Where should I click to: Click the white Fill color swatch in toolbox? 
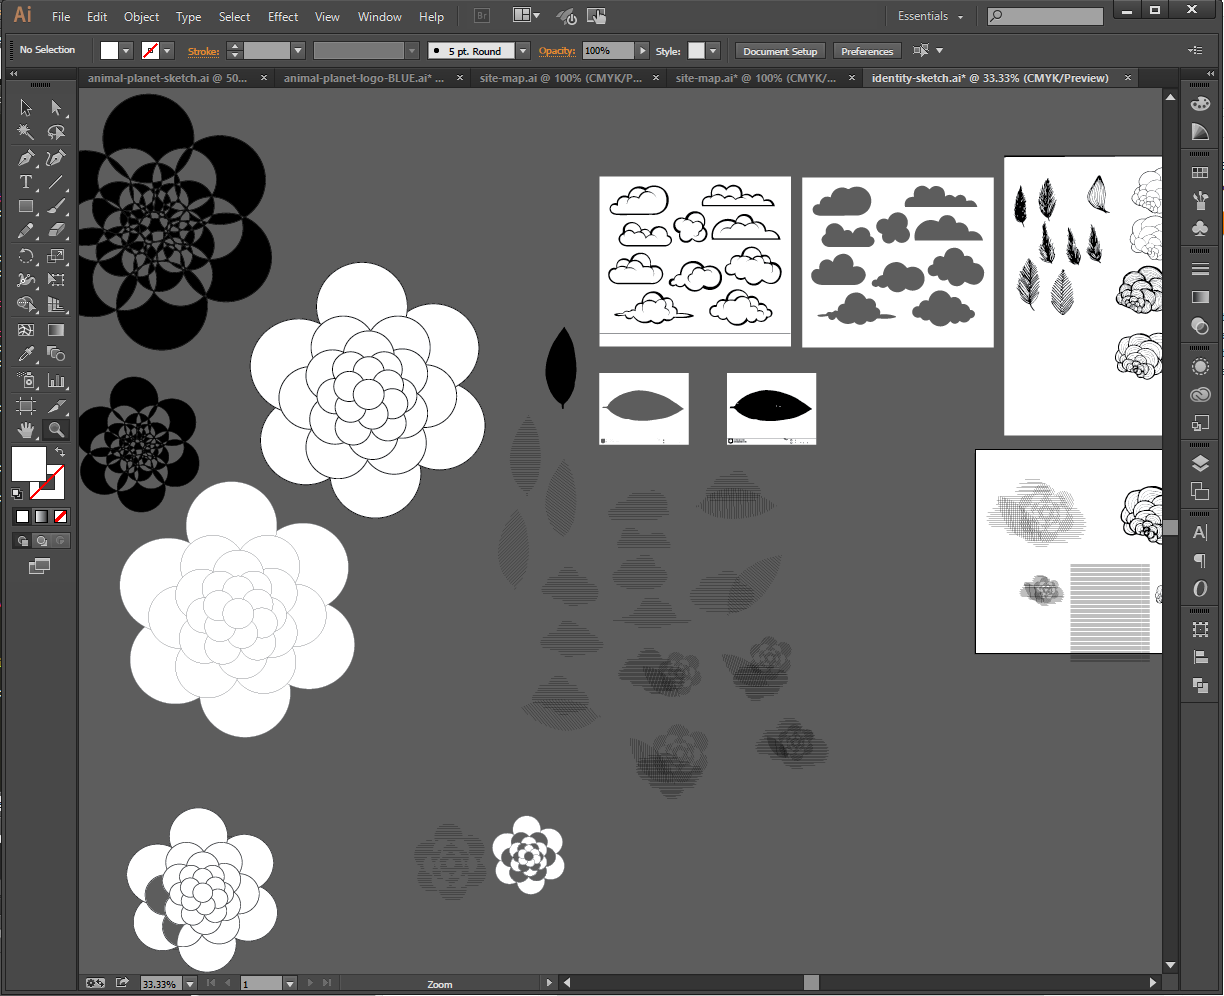28,464
